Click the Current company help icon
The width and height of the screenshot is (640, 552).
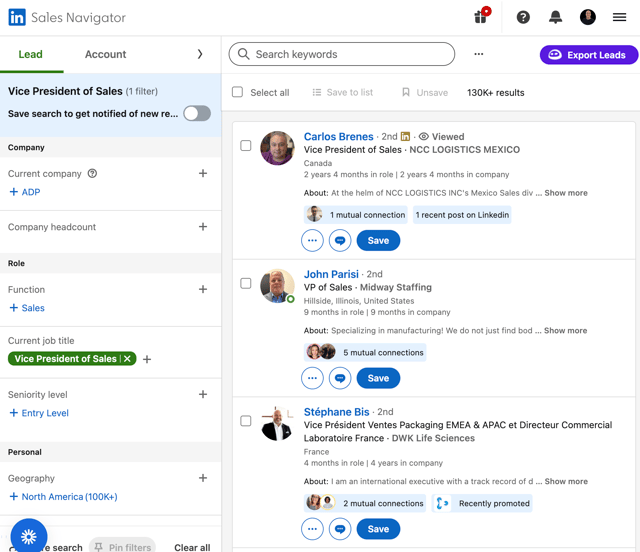(93, 174)
